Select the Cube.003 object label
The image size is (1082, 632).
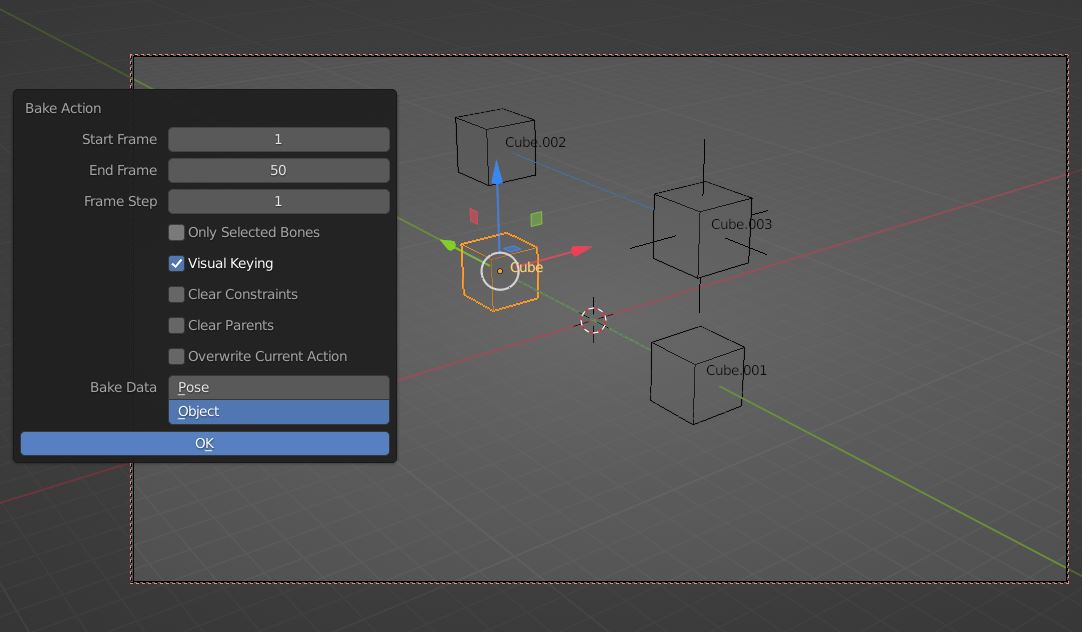coord(742,224)
